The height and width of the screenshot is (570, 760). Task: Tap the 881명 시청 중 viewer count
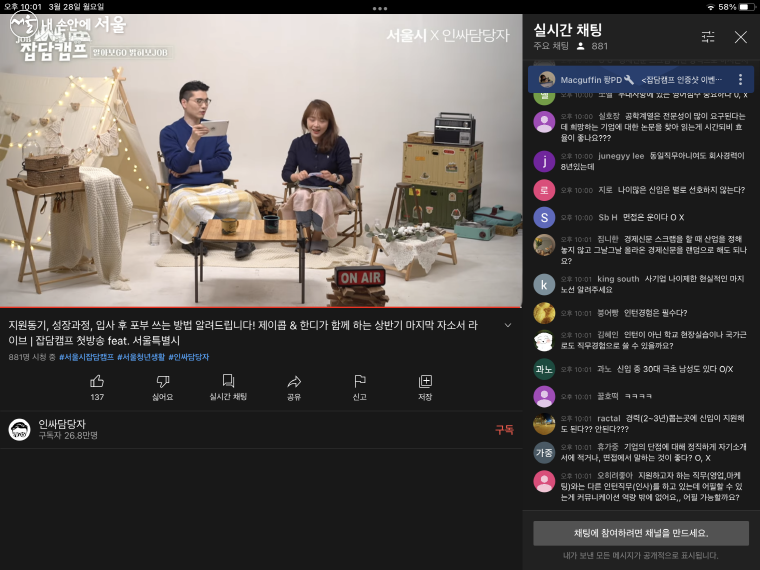[x=32, y=357]
